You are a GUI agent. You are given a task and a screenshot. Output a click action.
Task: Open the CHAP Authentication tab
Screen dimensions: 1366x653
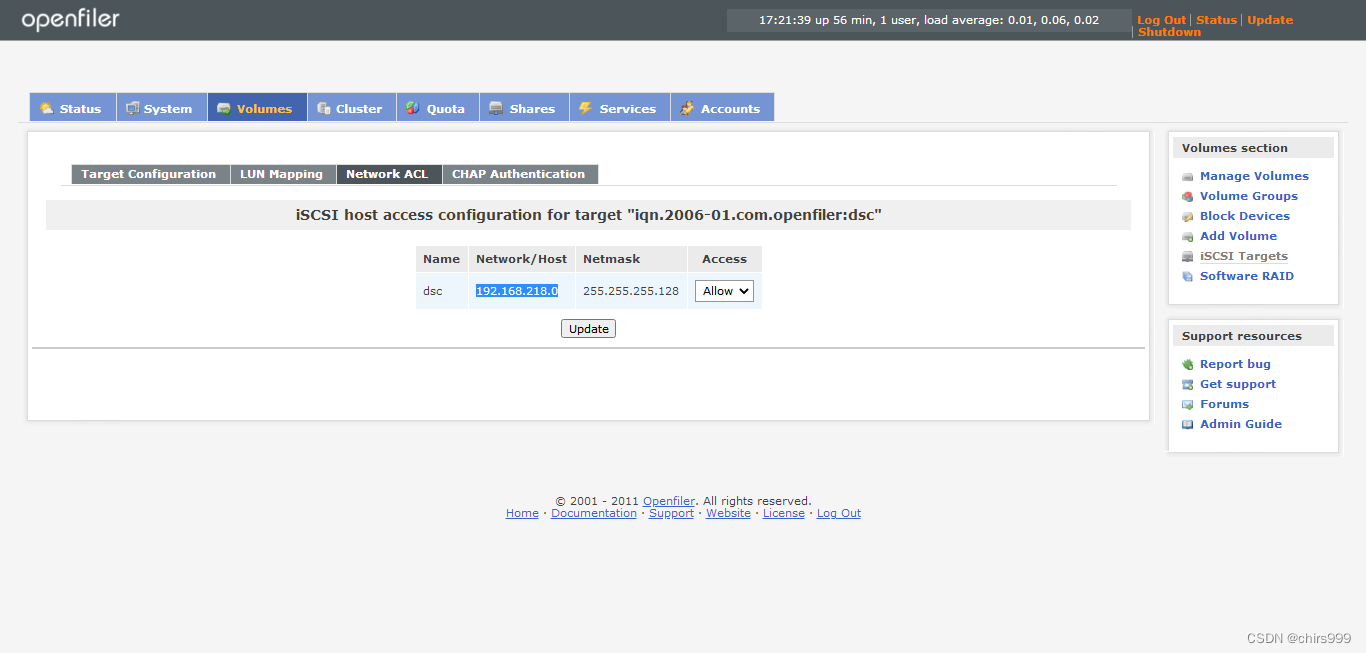tap(519, 173)
